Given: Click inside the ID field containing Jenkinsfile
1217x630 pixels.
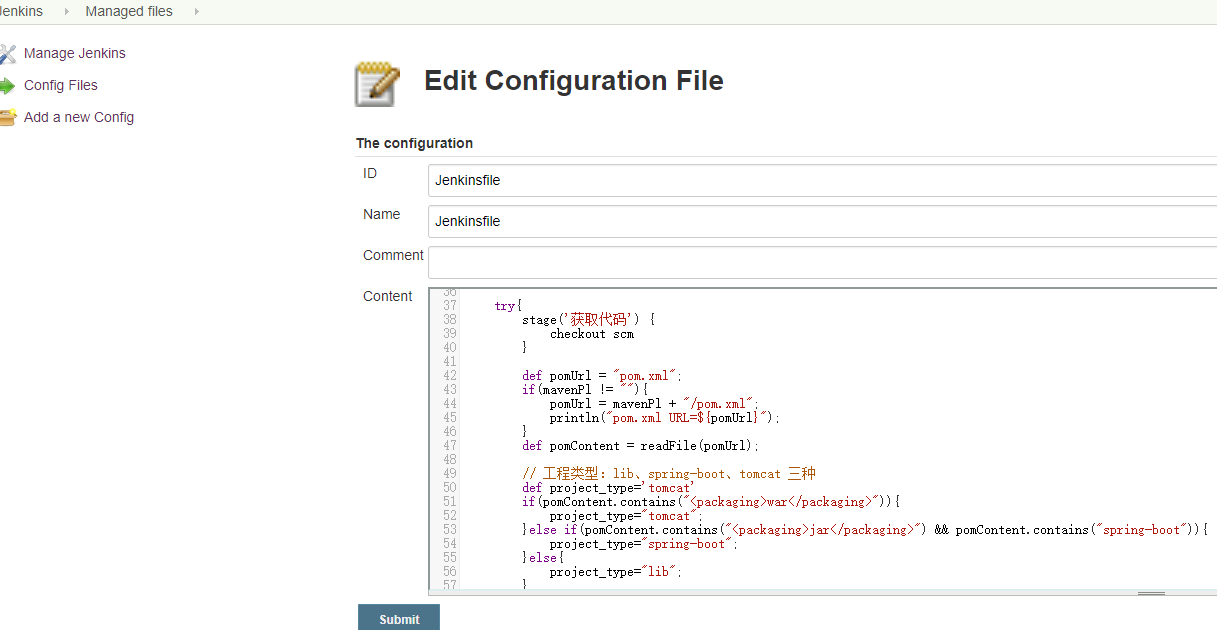Looking at the screenshot, I should click(600, 180).
